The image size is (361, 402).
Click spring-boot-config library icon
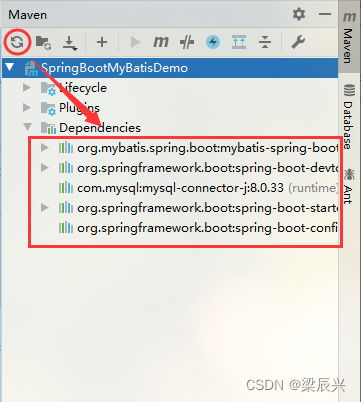click(x=66, y=228)
